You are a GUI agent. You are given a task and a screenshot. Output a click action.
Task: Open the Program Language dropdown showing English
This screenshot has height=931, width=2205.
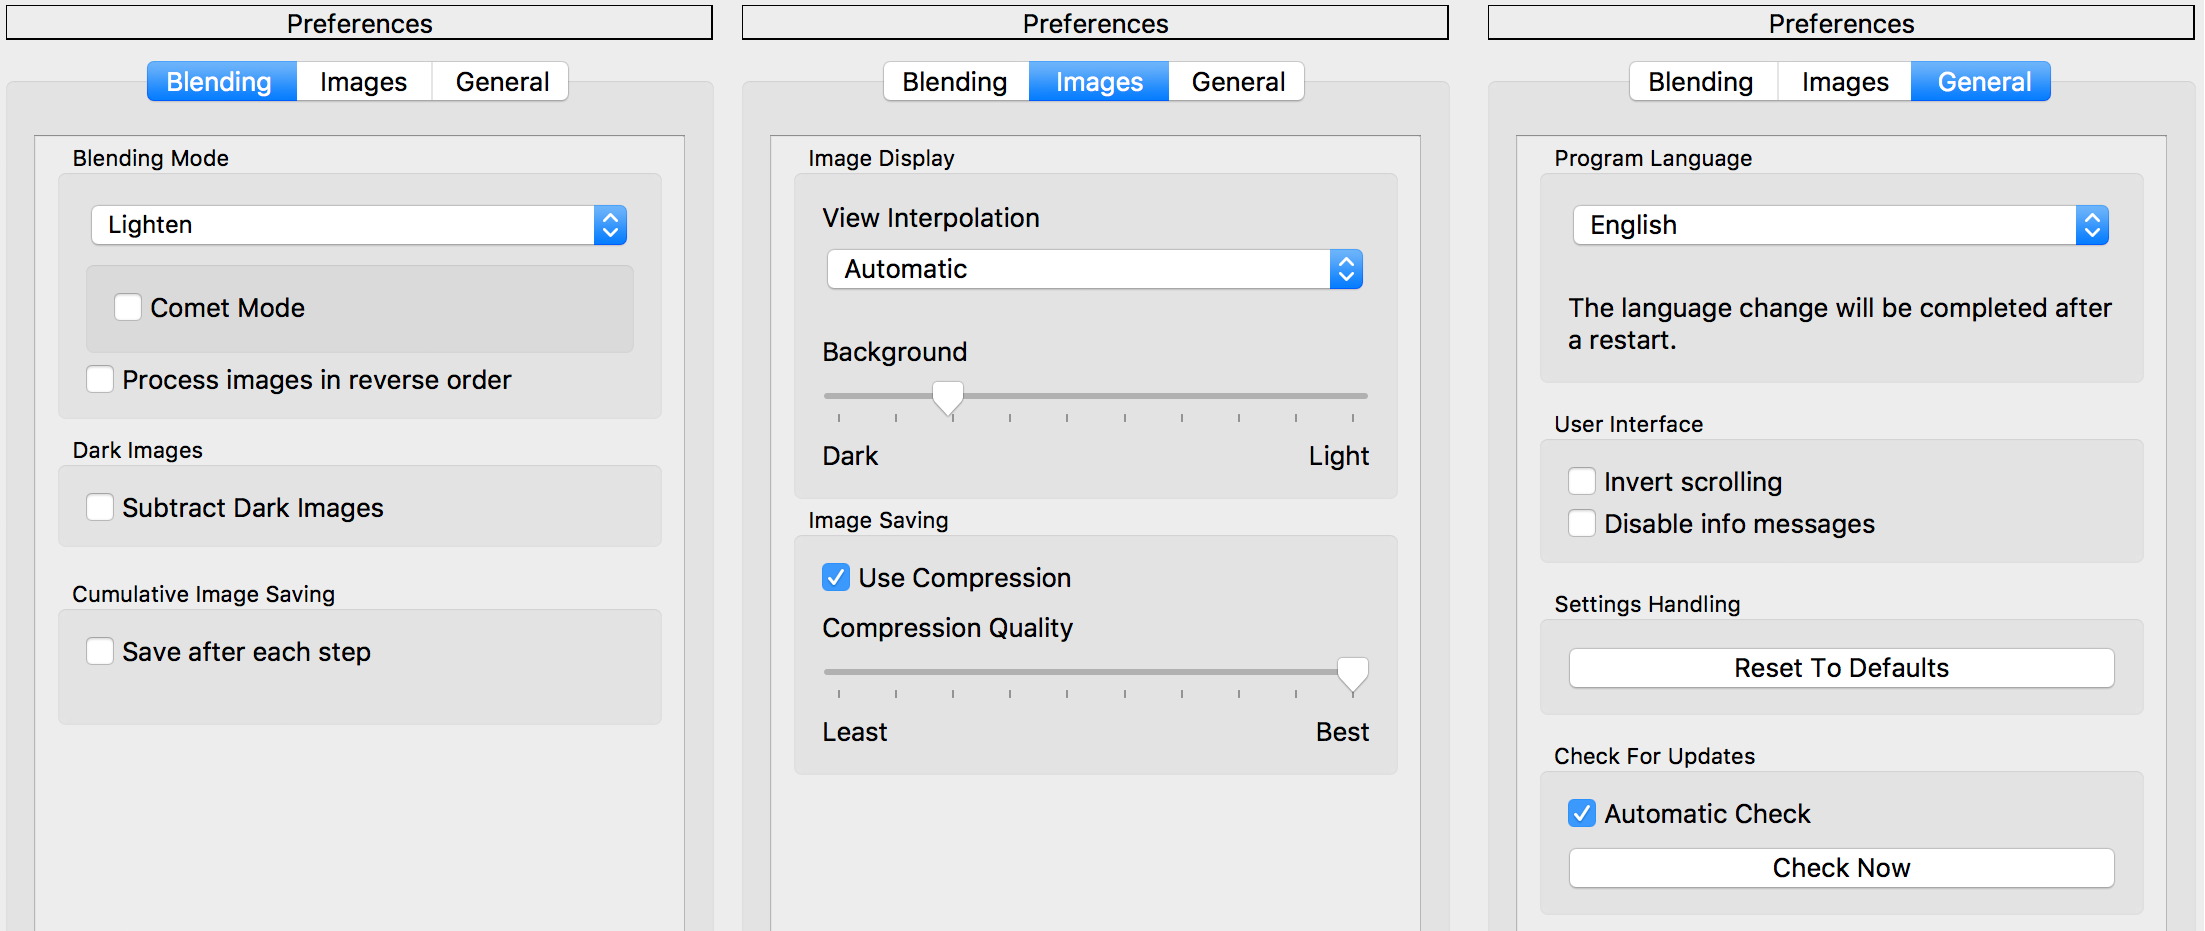tap(1840, 225)
